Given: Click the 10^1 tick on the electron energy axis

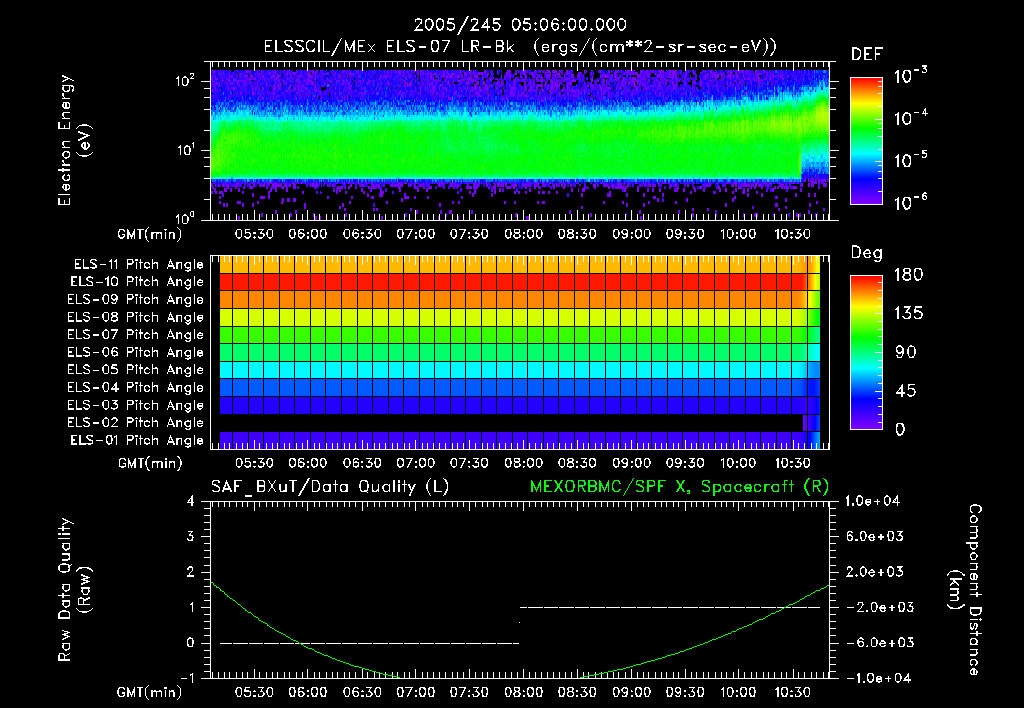Looking at the screenshot, I should [185, 150].
